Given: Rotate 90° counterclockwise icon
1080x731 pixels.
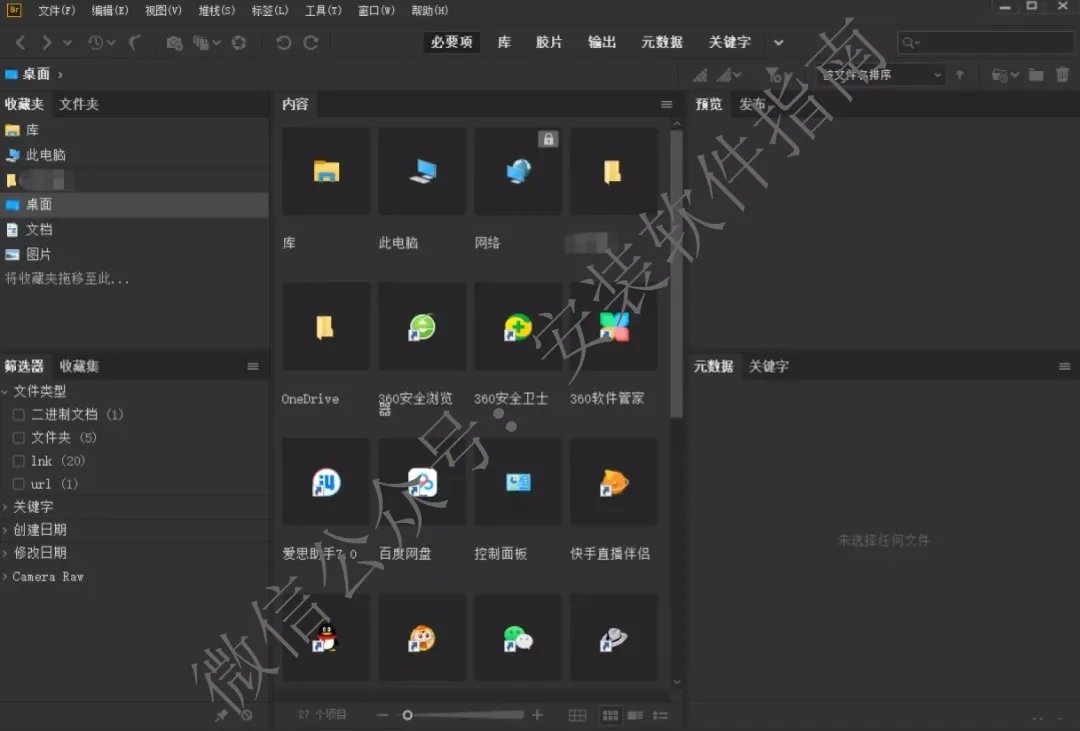Looking at the screenshot, I should (x=283, y=43).
